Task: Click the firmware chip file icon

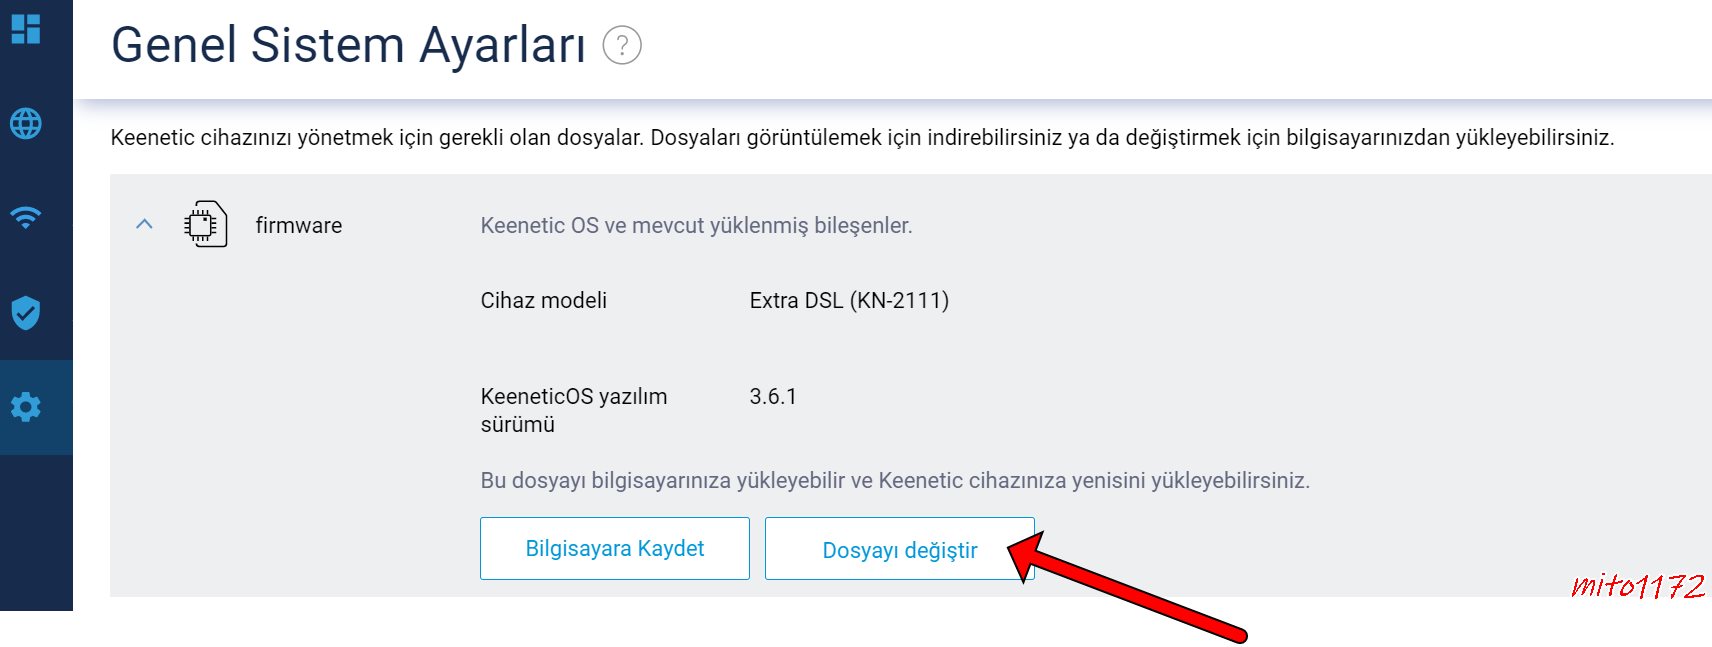Action: (x=205, y=225)
